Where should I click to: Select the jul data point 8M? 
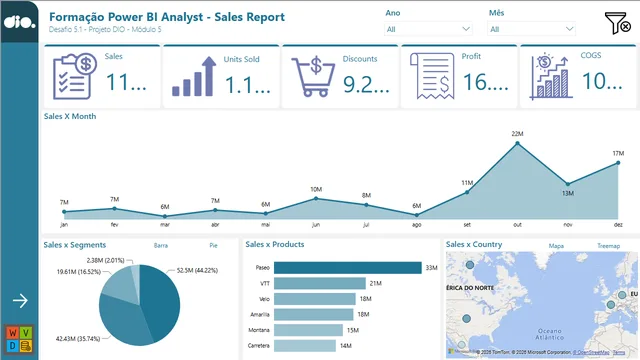366,205
